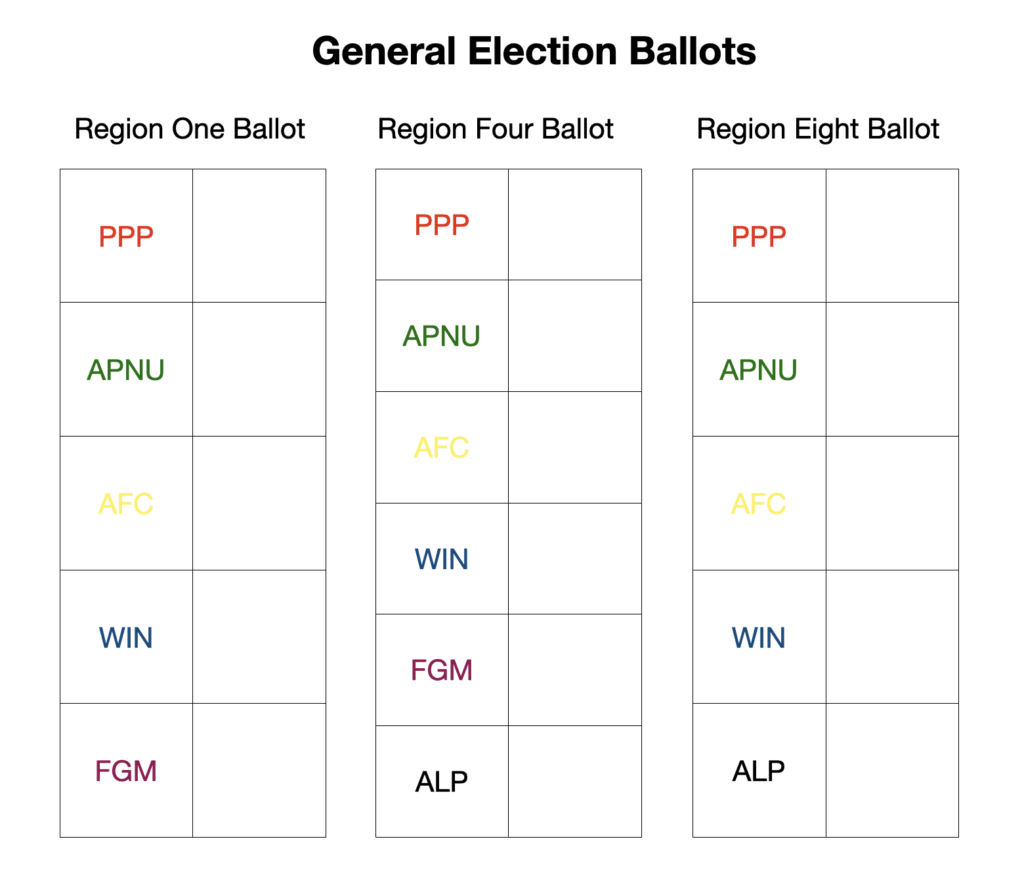Tick the AFC box on Region Eight ballot
The height and width of the screenshot is (877, 1024).
[892, 503]
